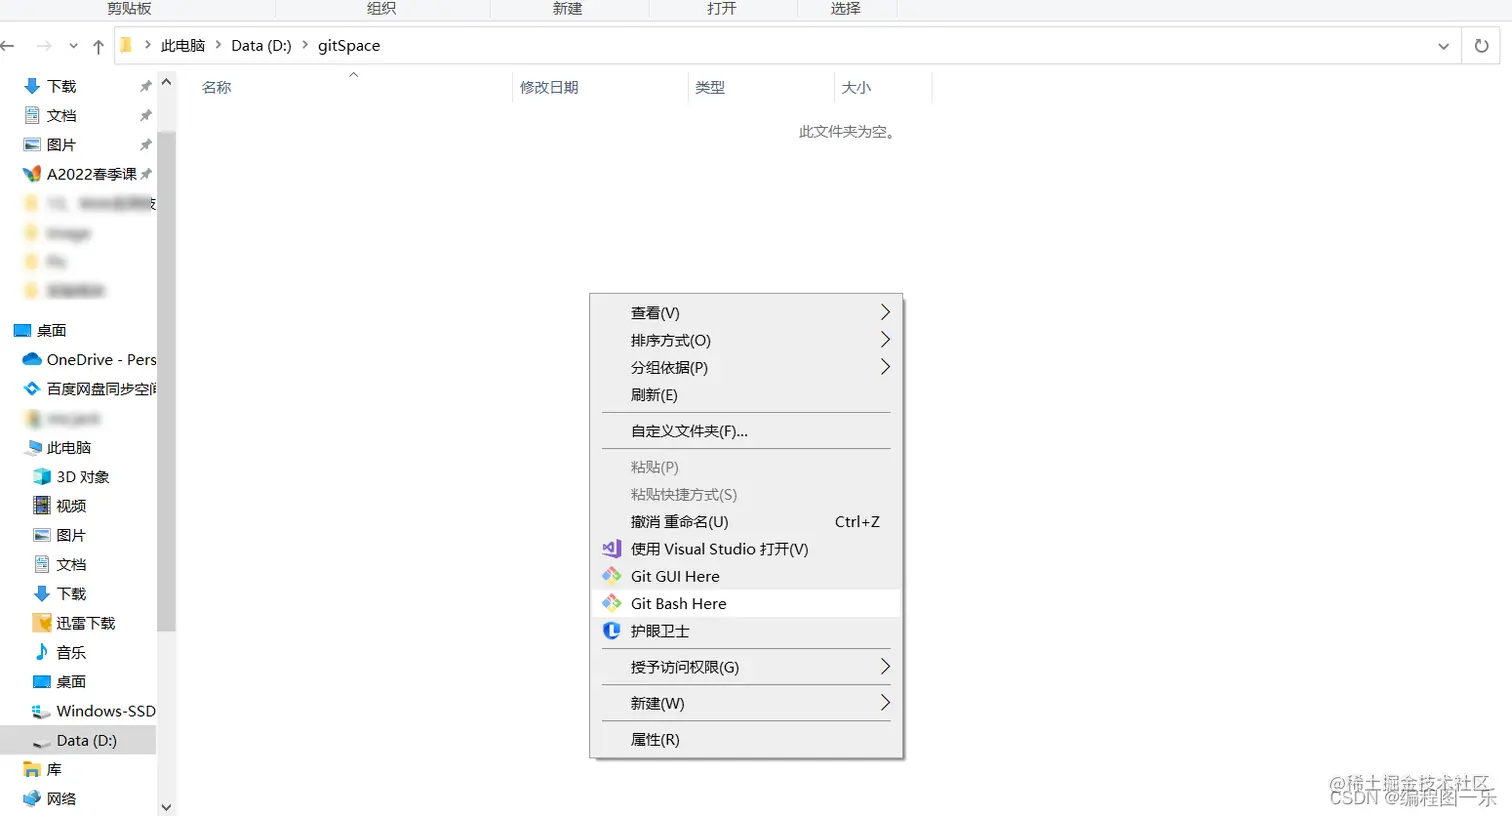Select the Data (D:) drive in sidebar
Image resolution: width=1512 pixels, height=816 pixels.
point(78,740)
